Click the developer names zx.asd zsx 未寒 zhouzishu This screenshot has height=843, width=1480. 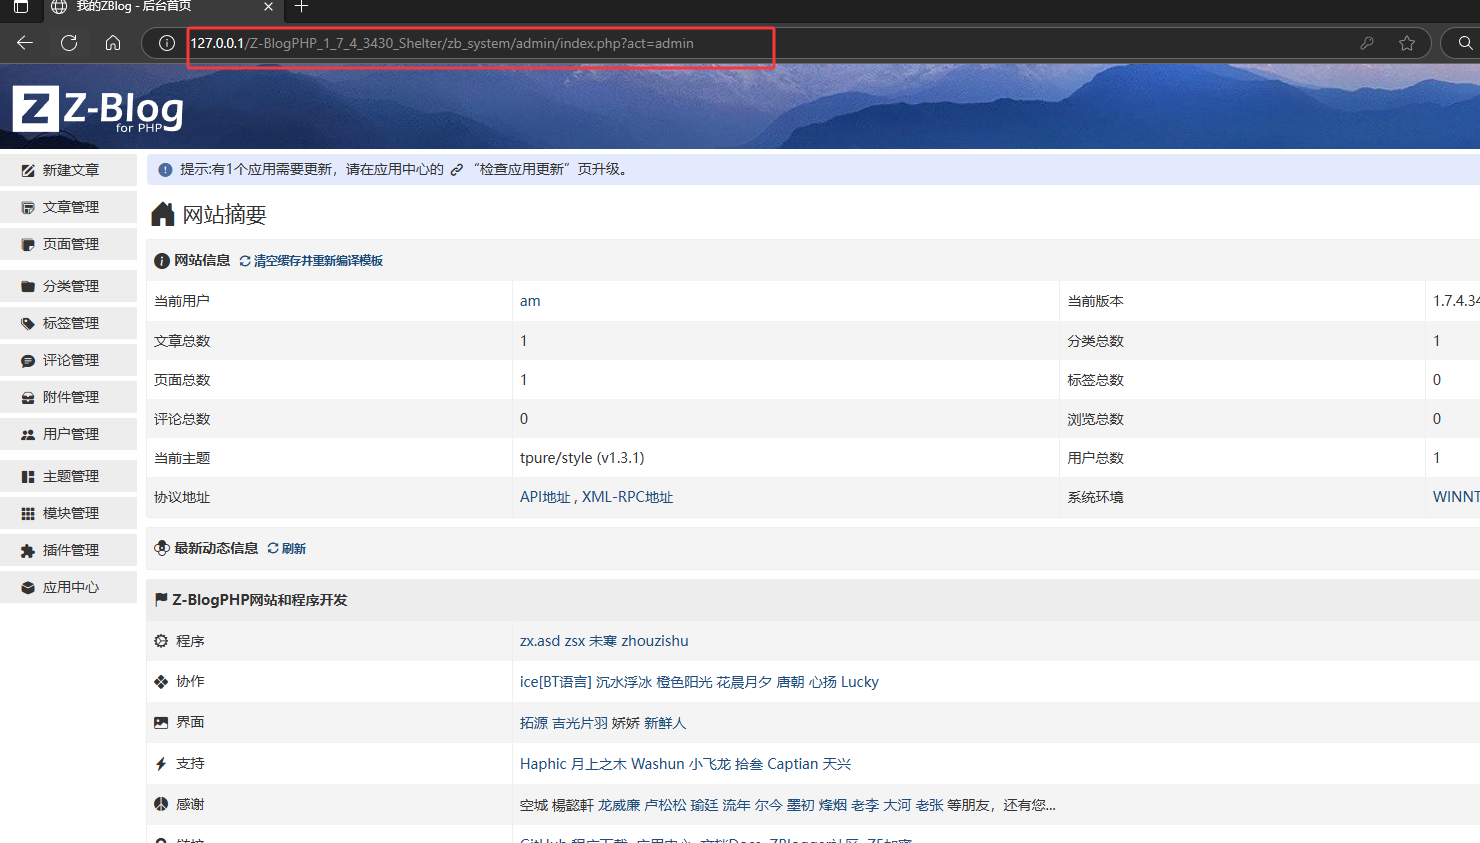tap(604, 641)
